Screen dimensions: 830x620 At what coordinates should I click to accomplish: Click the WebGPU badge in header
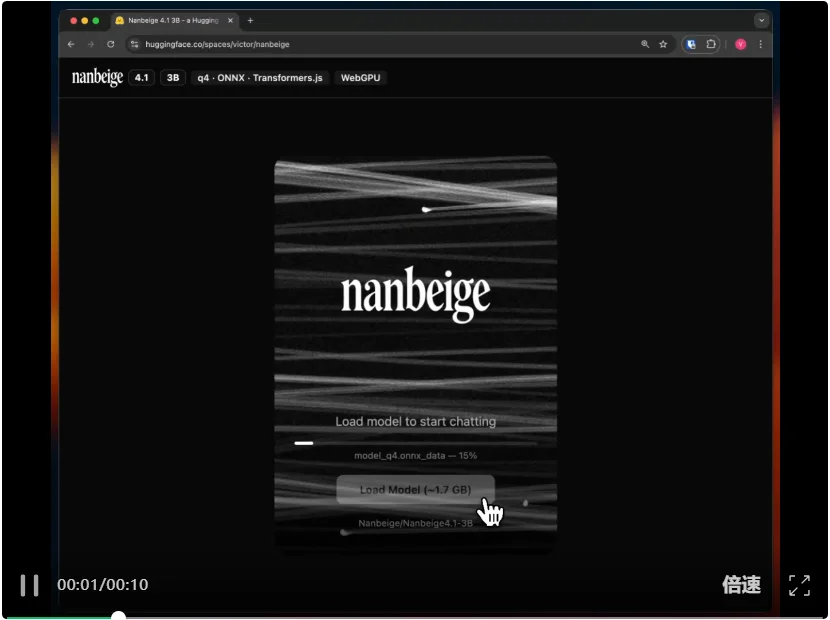coord(360,77)
